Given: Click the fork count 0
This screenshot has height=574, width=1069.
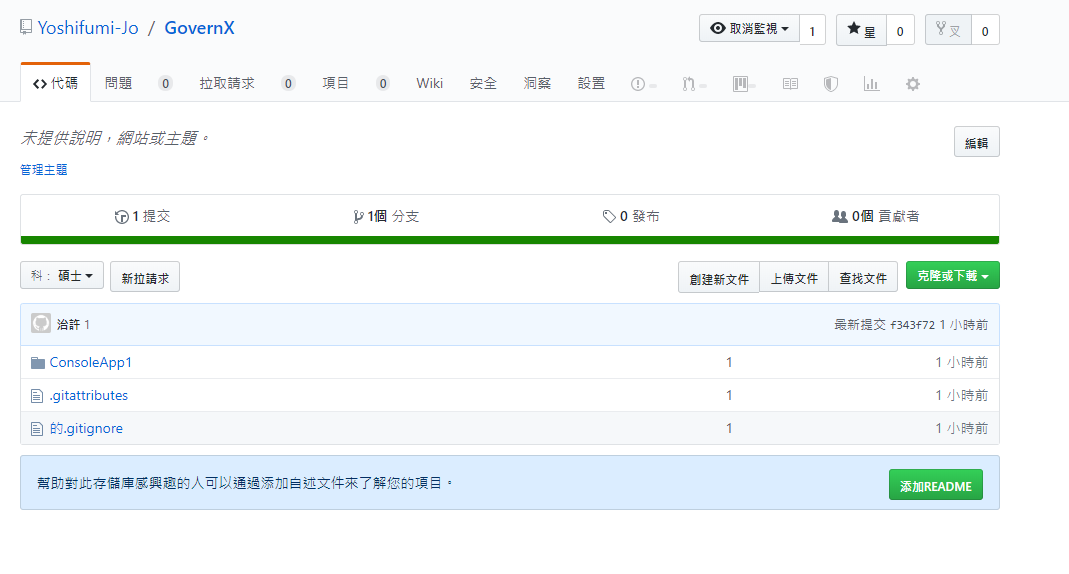Looking at the screenshot, I should (984, 31).
